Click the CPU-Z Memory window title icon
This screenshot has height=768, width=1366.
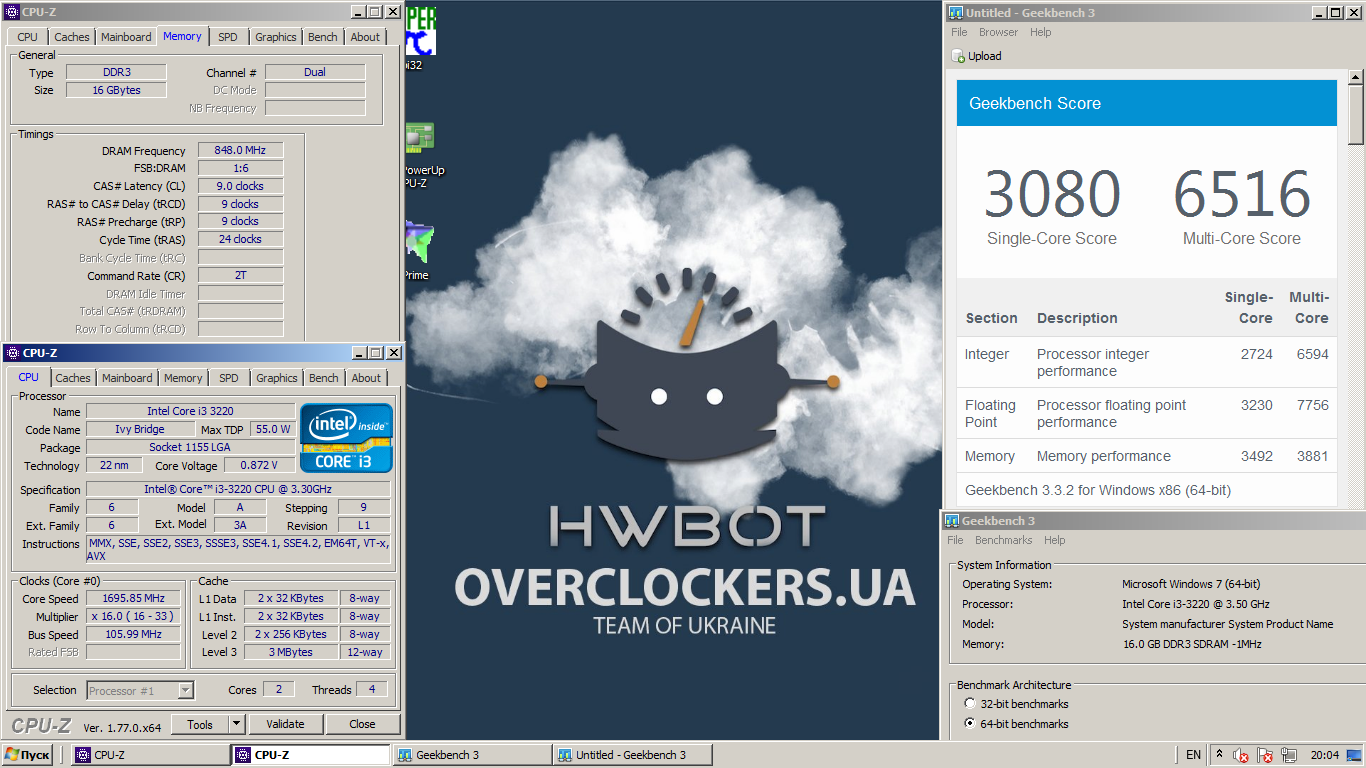(13, 12)
